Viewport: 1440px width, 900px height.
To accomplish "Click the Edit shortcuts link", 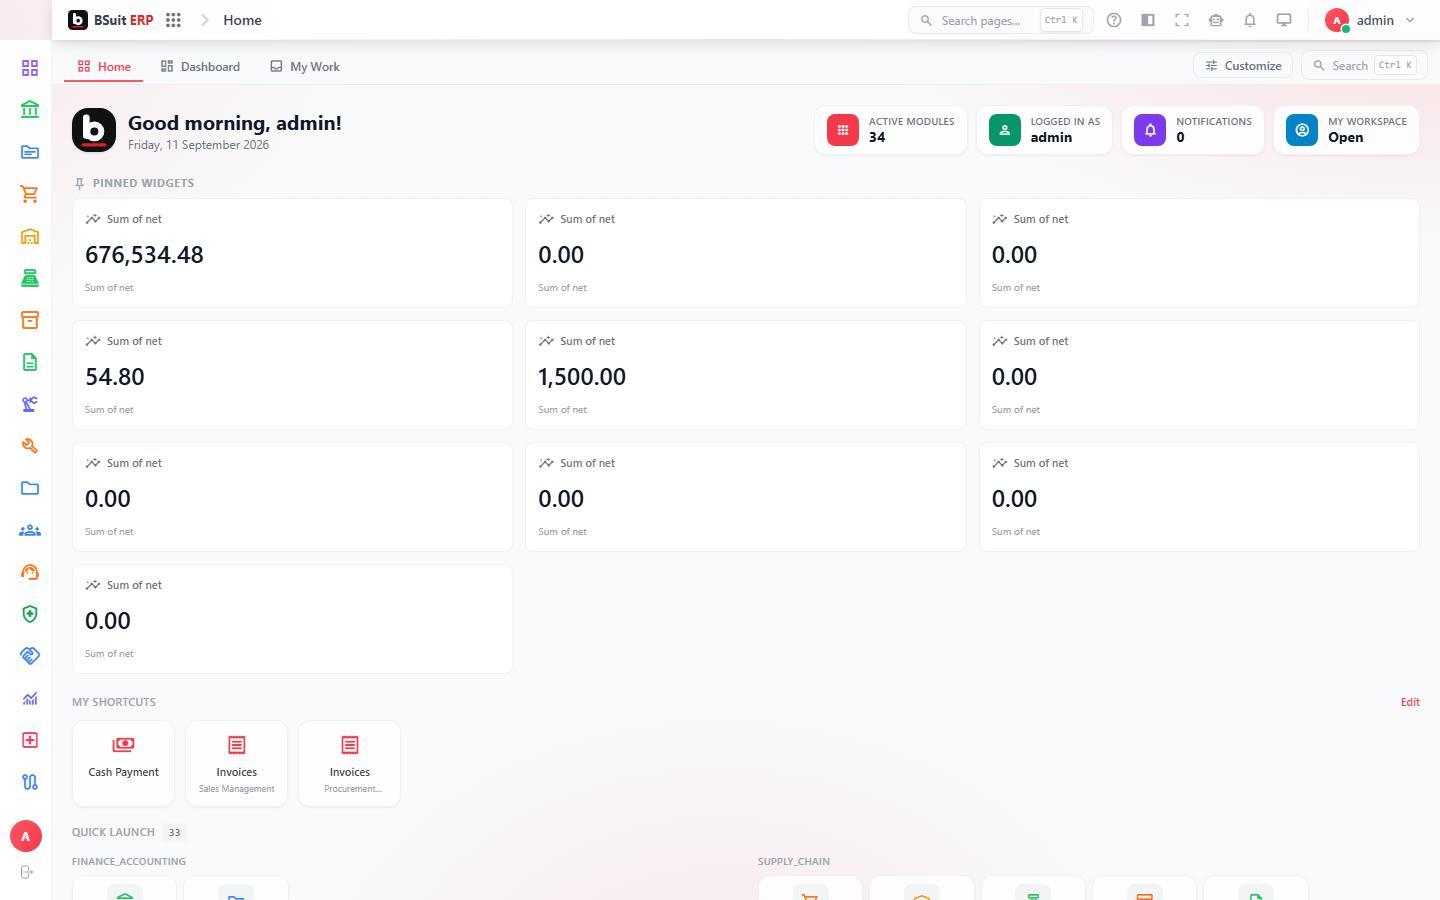I will (1410, 702).
